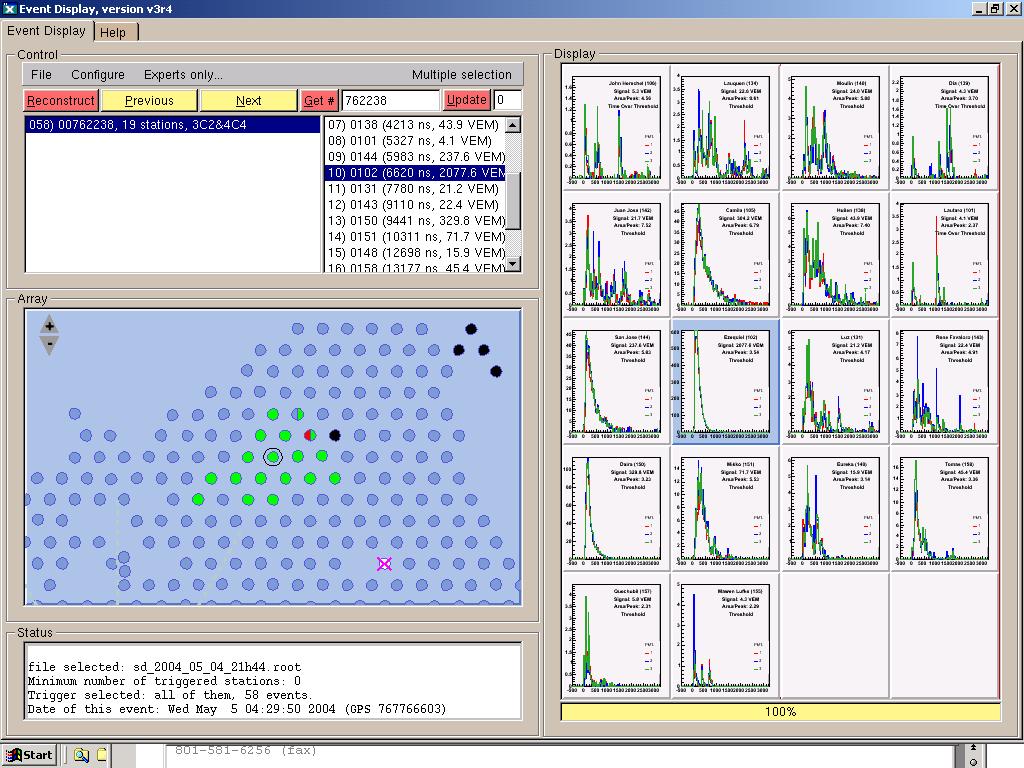Image resolution: width=1024 pixels, height=768 pixels.
Task: Select highlighted row 10) 0102 (6620 ns, 2077.6 VEM)
Action: (x=415, y=172)
